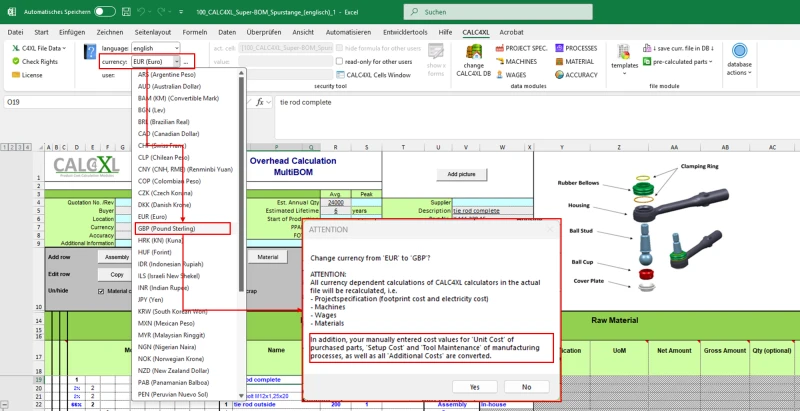Switch to the Entwicklertools tab

pos(405,32)
